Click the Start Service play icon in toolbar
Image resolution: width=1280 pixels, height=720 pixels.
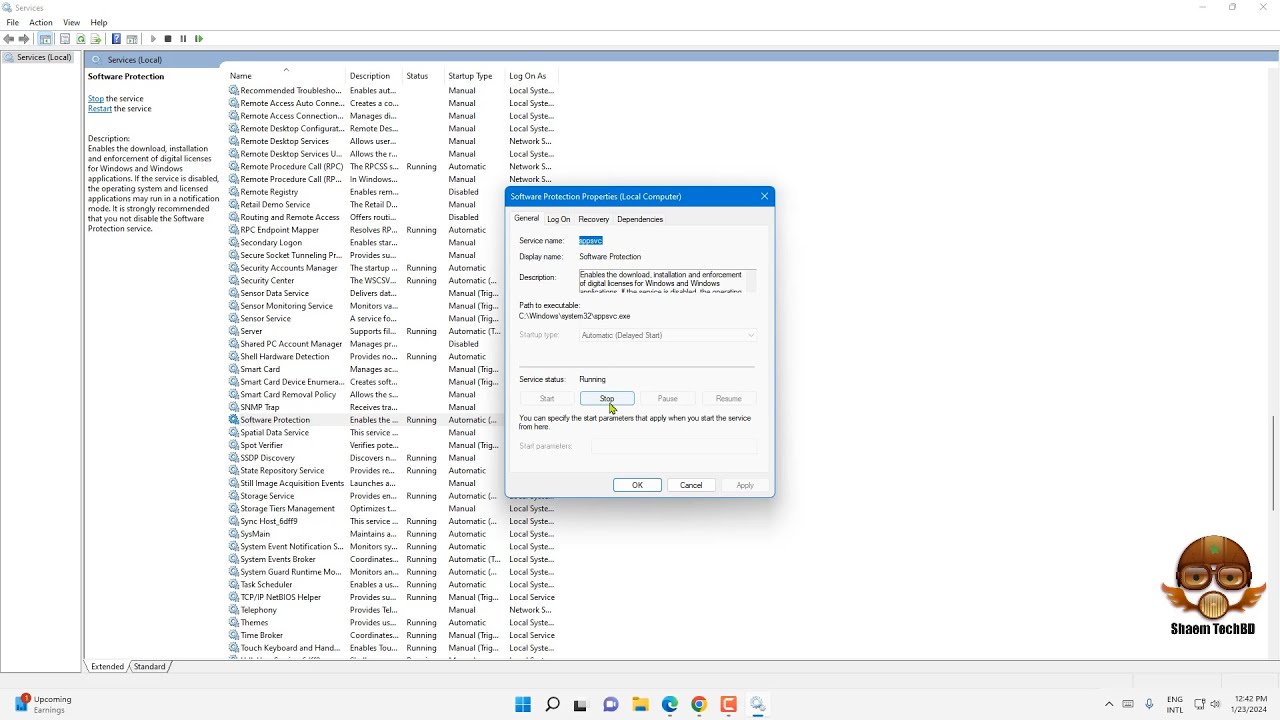153,39
